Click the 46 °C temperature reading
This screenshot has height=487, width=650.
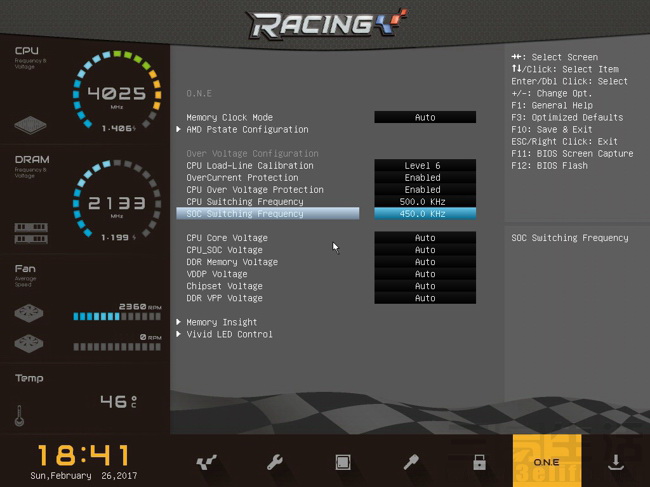pos(119,401)
